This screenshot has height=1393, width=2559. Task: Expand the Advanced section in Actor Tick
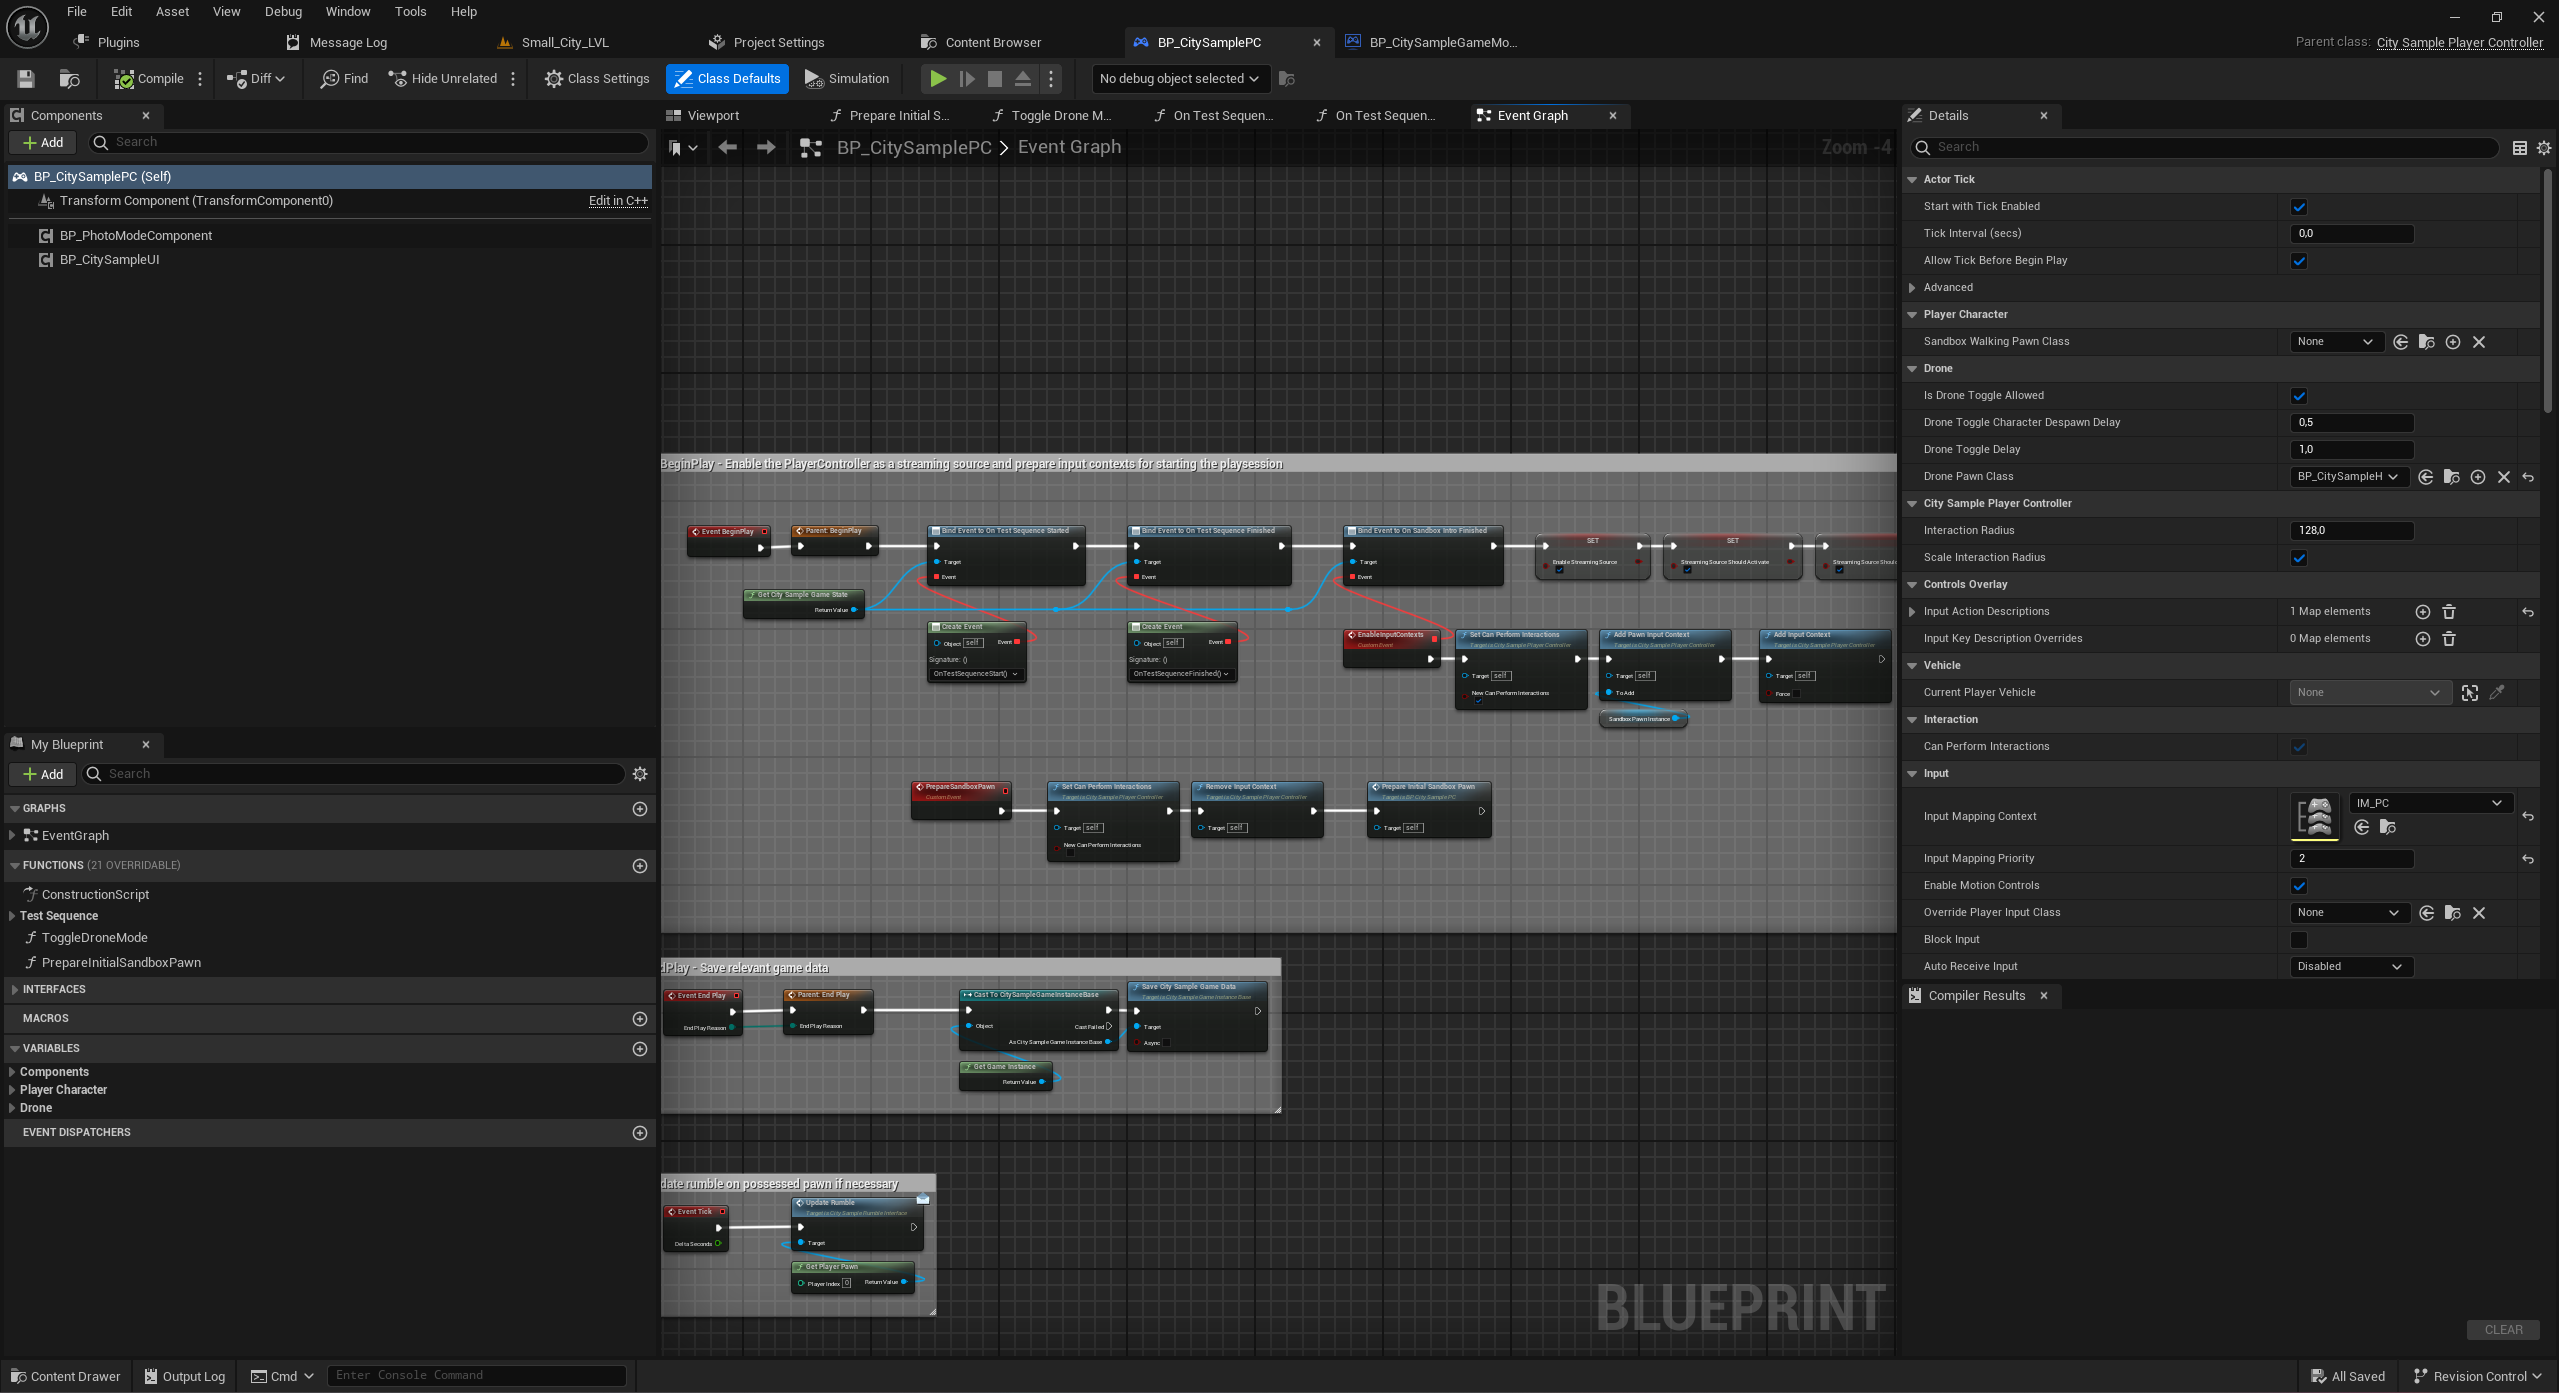(1912, 288)
